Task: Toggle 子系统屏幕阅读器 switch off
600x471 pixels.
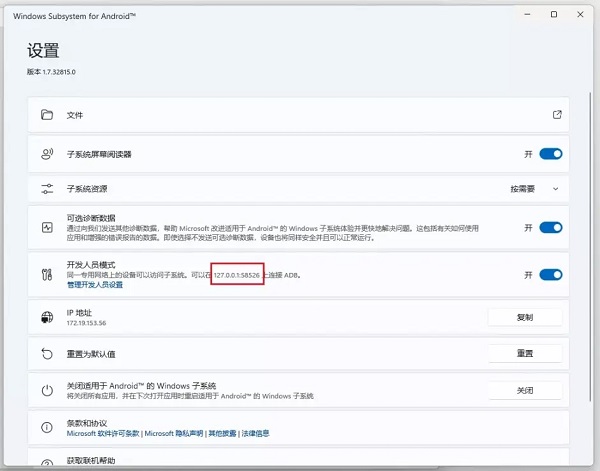Action: (551, 154)
